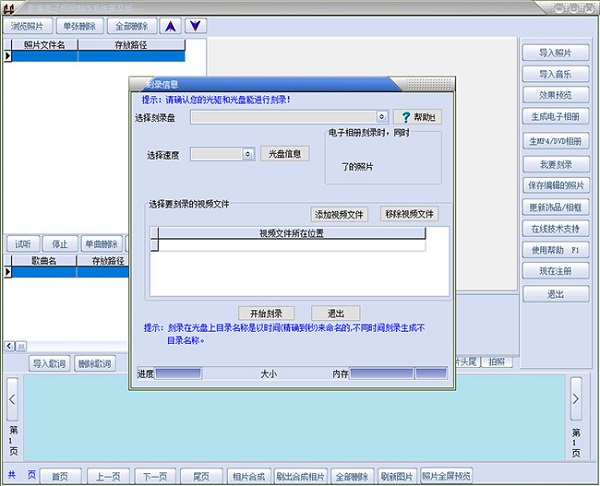
Task: Click 我要刻录 burn button in sidebar
Action: pyautogui.click(x=556, y=165)
